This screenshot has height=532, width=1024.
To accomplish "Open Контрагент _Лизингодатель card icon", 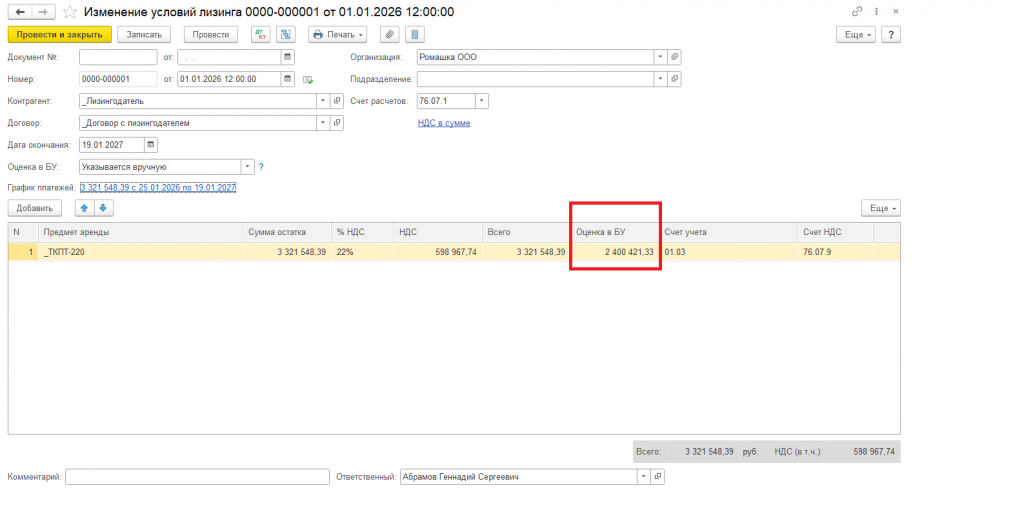I will coord(337,101).
